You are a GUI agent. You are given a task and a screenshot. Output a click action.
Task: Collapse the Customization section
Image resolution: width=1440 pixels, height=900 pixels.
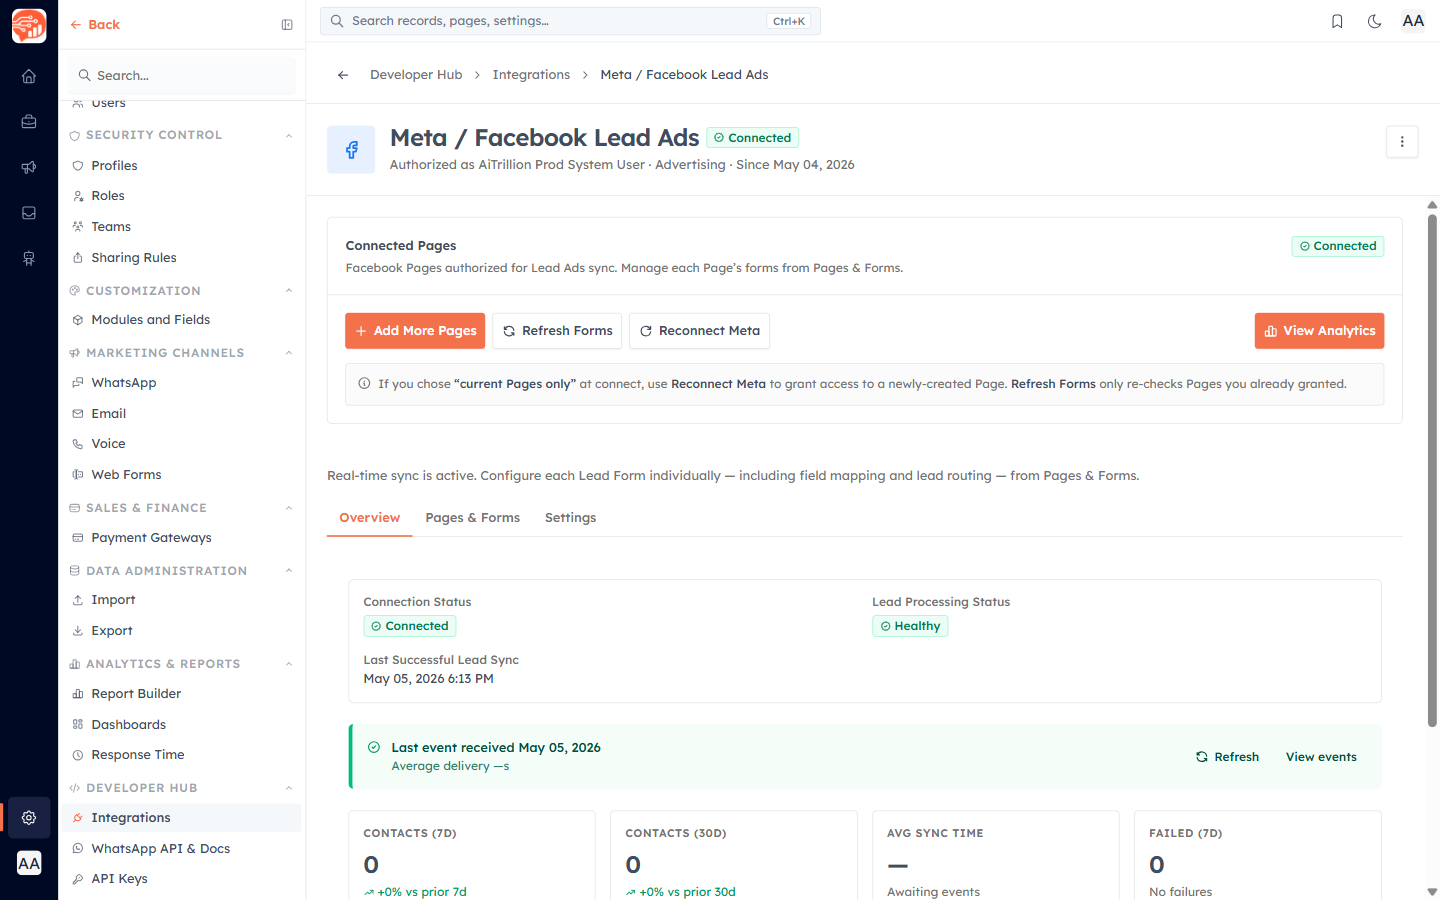pyautogui.click(x=289, y=291)
